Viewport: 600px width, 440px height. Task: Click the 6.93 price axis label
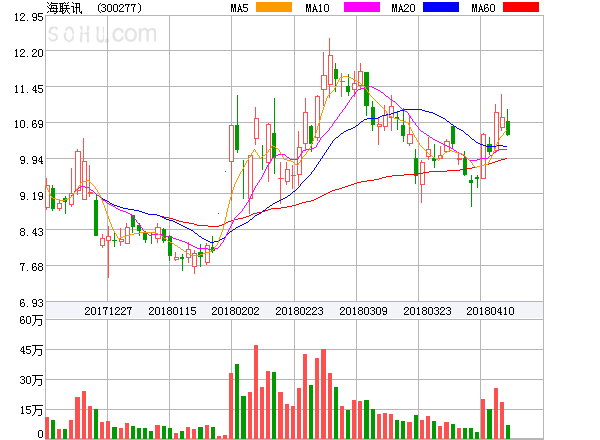[31, 303]
